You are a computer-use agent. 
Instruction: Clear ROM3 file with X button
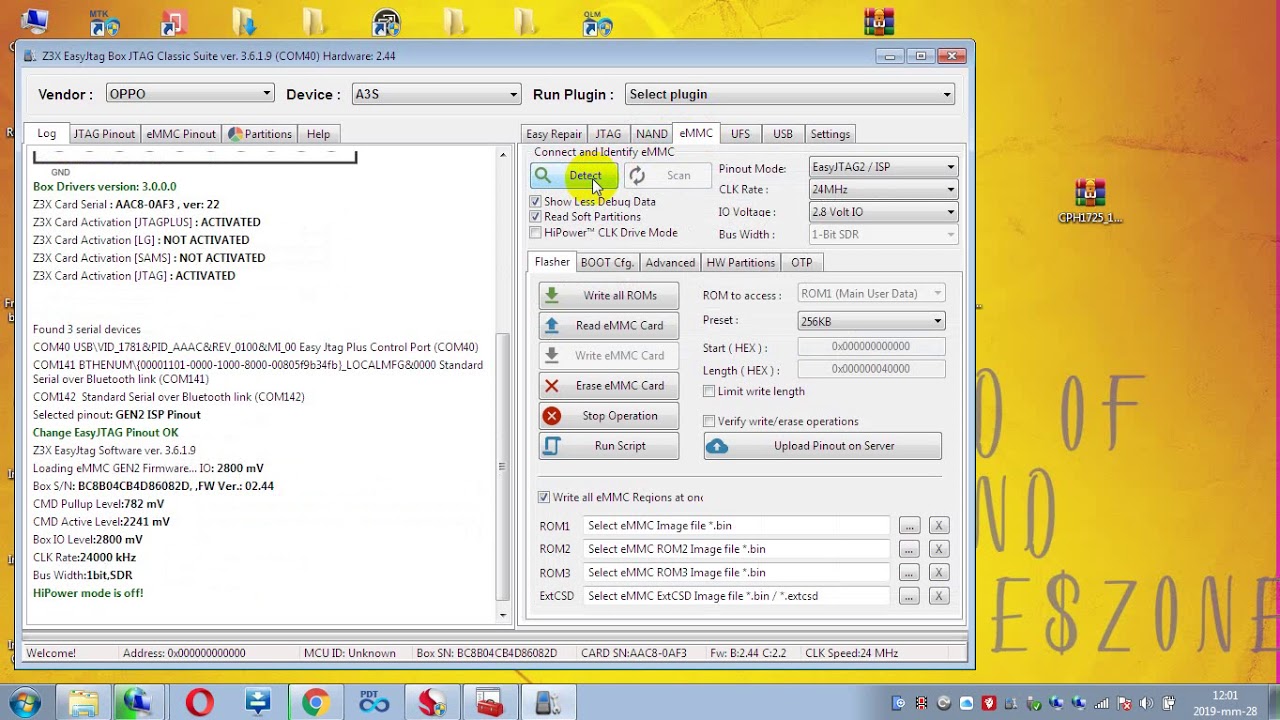(938, 573)
